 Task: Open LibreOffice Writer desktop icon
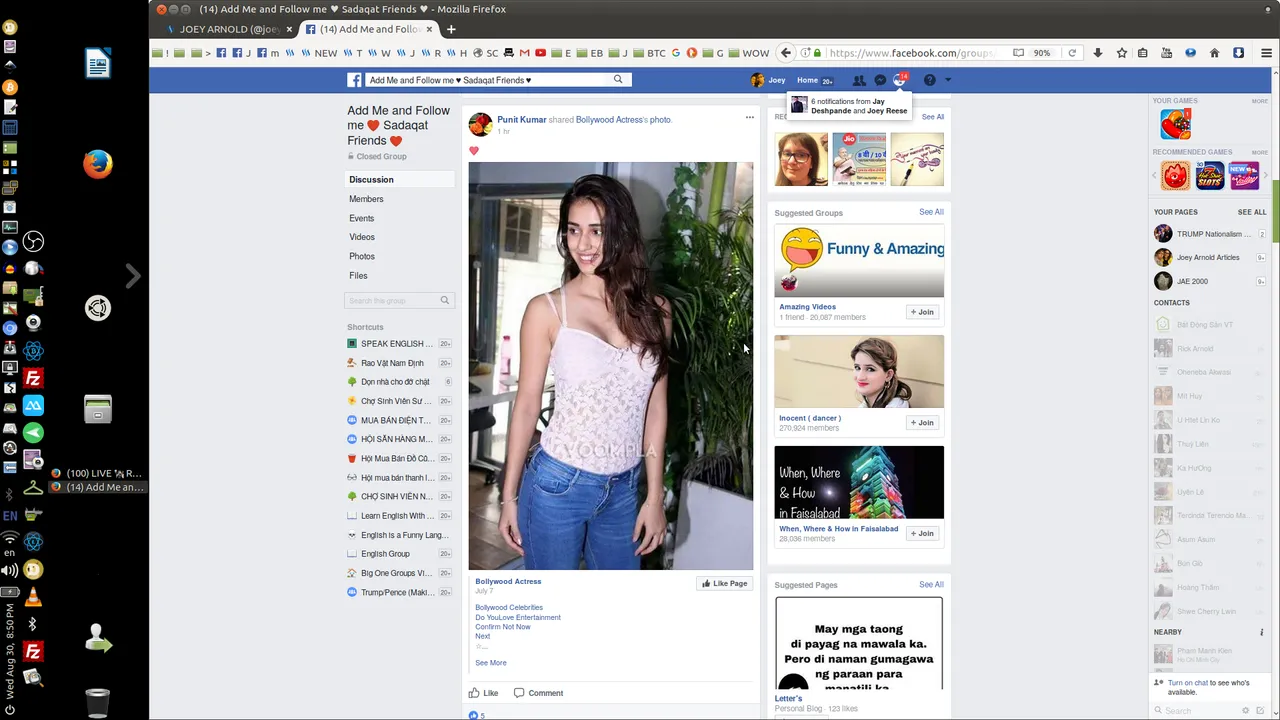pyautogui.click(x=97, y=64)
